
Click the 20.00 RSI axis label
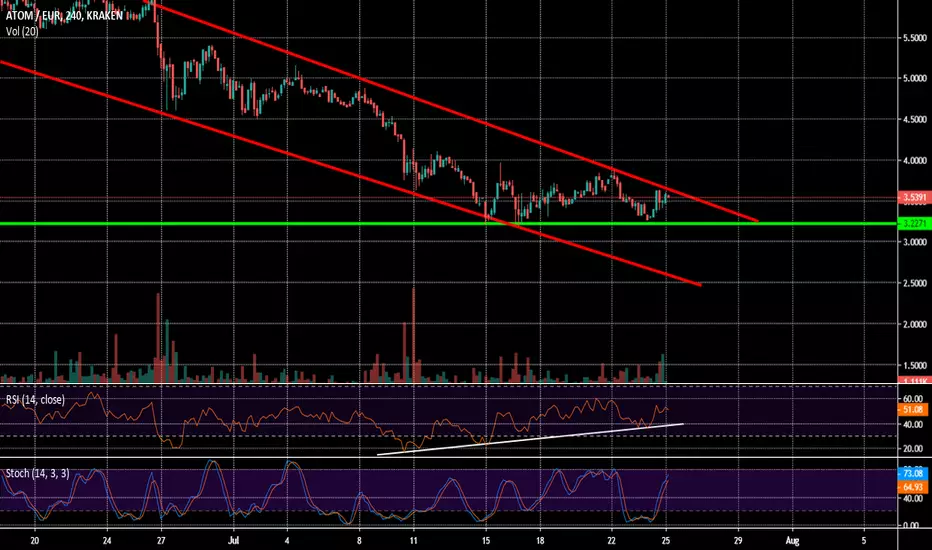point(912,448)
